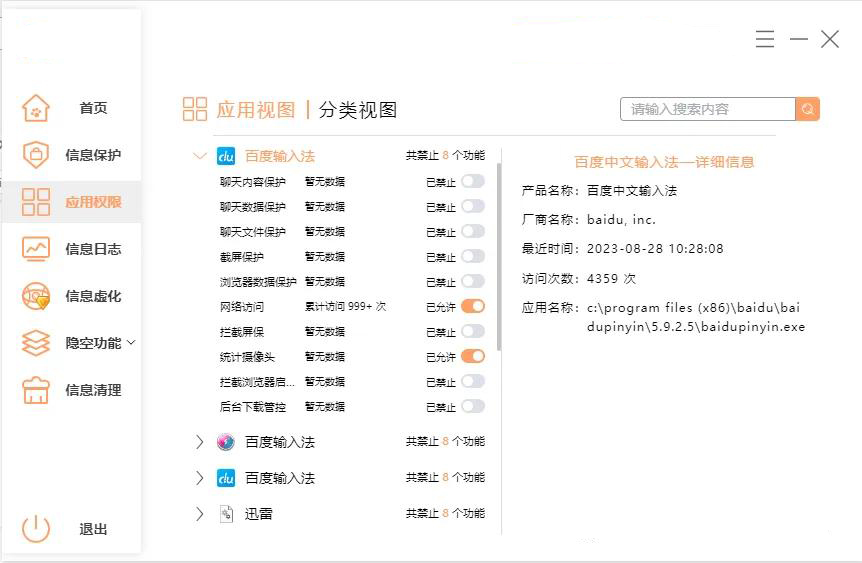
Task: Click the 信息日志 chart icon
Action: tap(36, 249)
